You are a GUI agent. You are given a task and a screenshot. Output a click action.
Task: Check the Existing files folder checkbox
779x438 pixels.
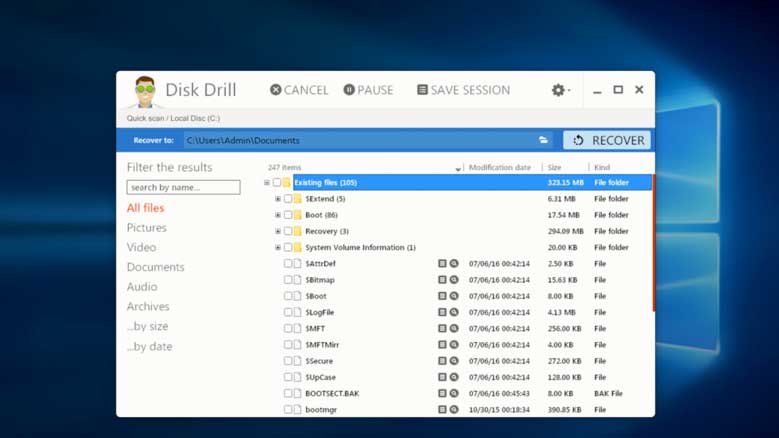[277, 183]
